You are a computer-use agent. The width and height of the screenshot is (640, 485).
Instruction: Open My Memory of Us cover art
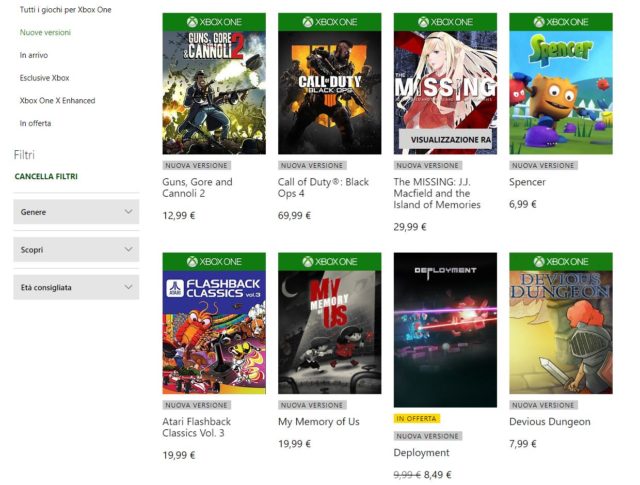pyautogui.click(x=329, y=332)
